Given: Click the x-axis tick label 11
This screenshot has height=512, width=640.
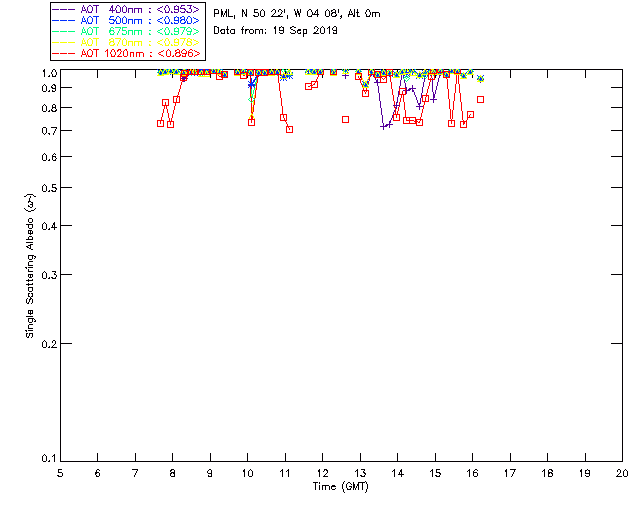Looking at the screenshot, I should tap(285, 473).
